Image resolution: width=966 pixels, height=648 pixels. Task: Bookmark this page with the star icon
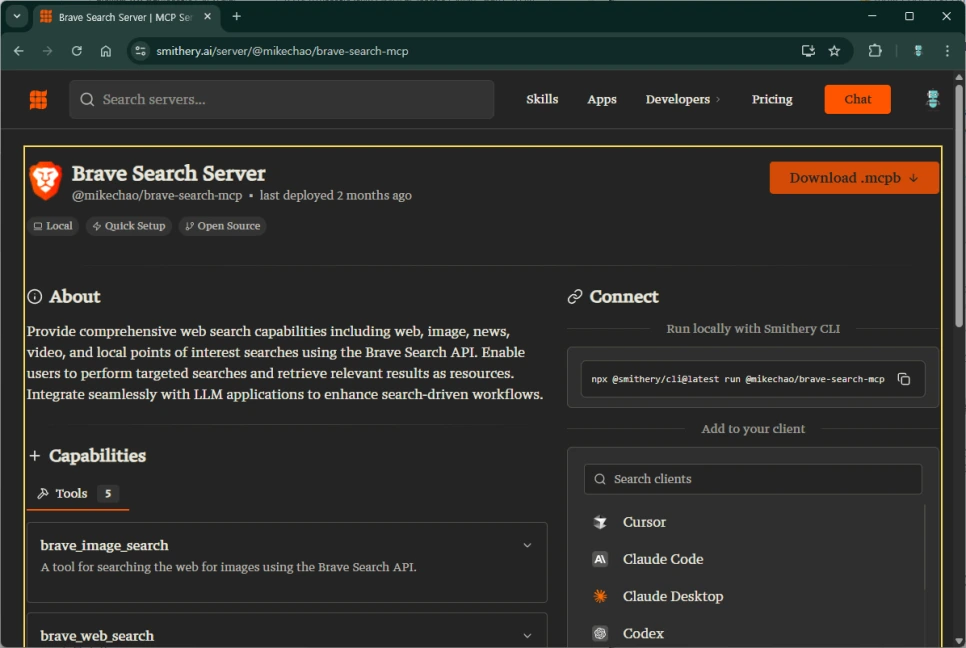click(x=834, y=51)
